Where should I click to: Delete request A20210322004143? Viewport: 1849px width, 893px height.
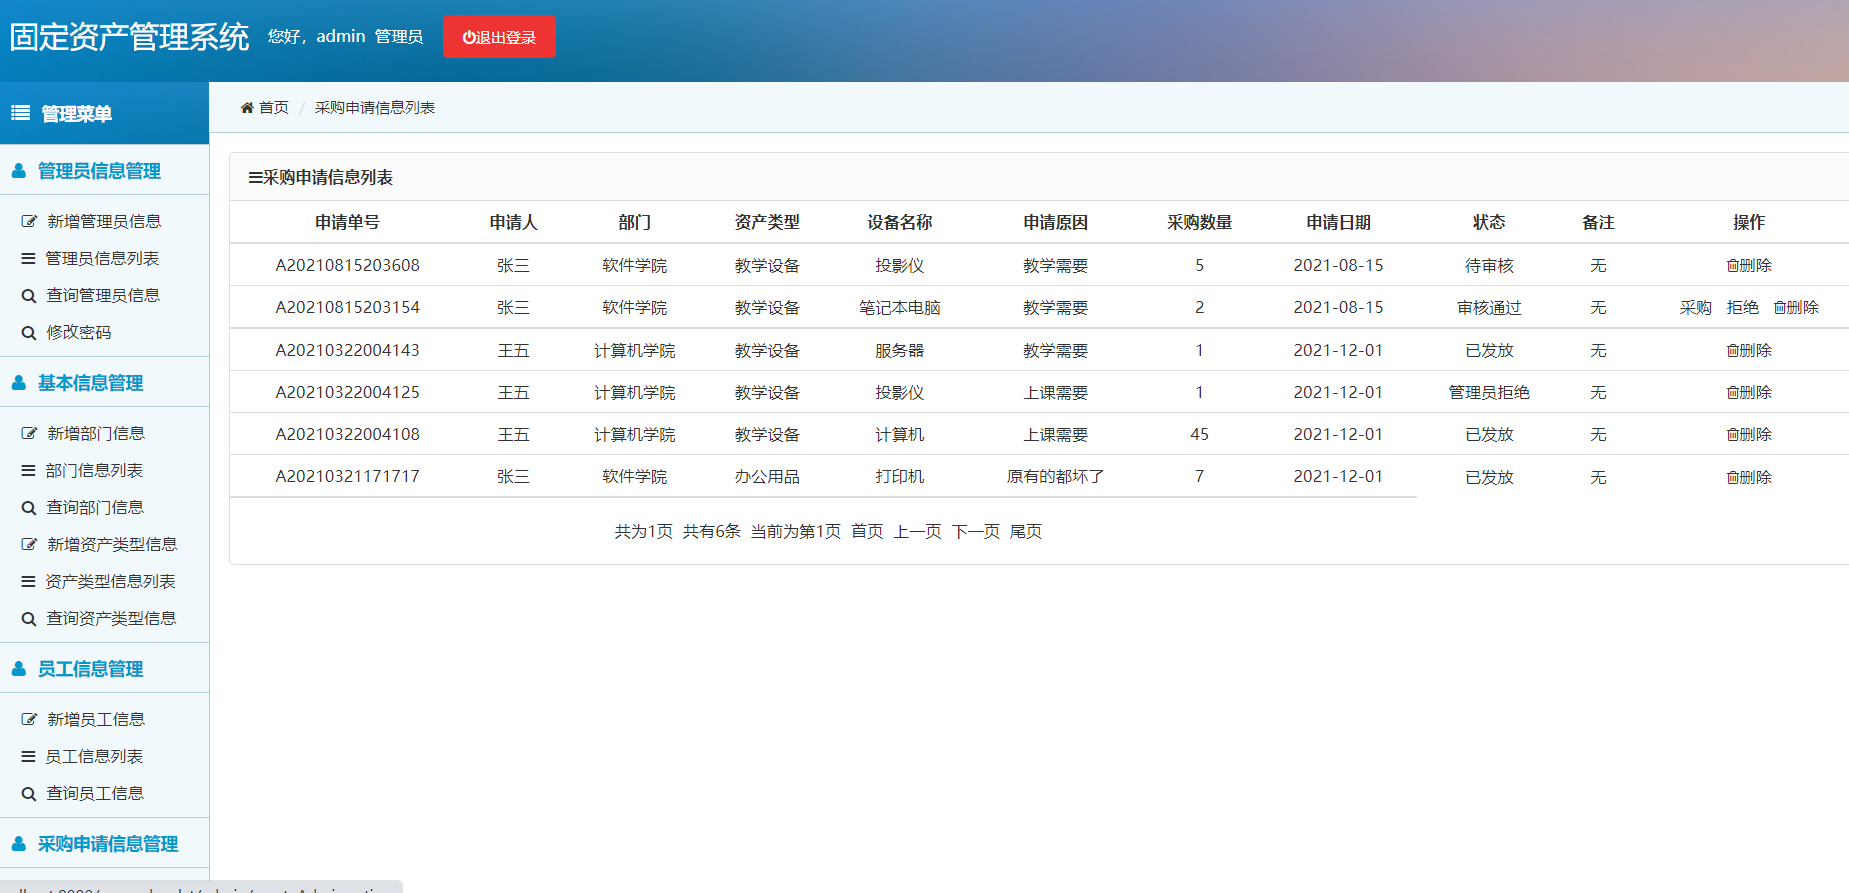[1749, 351]
